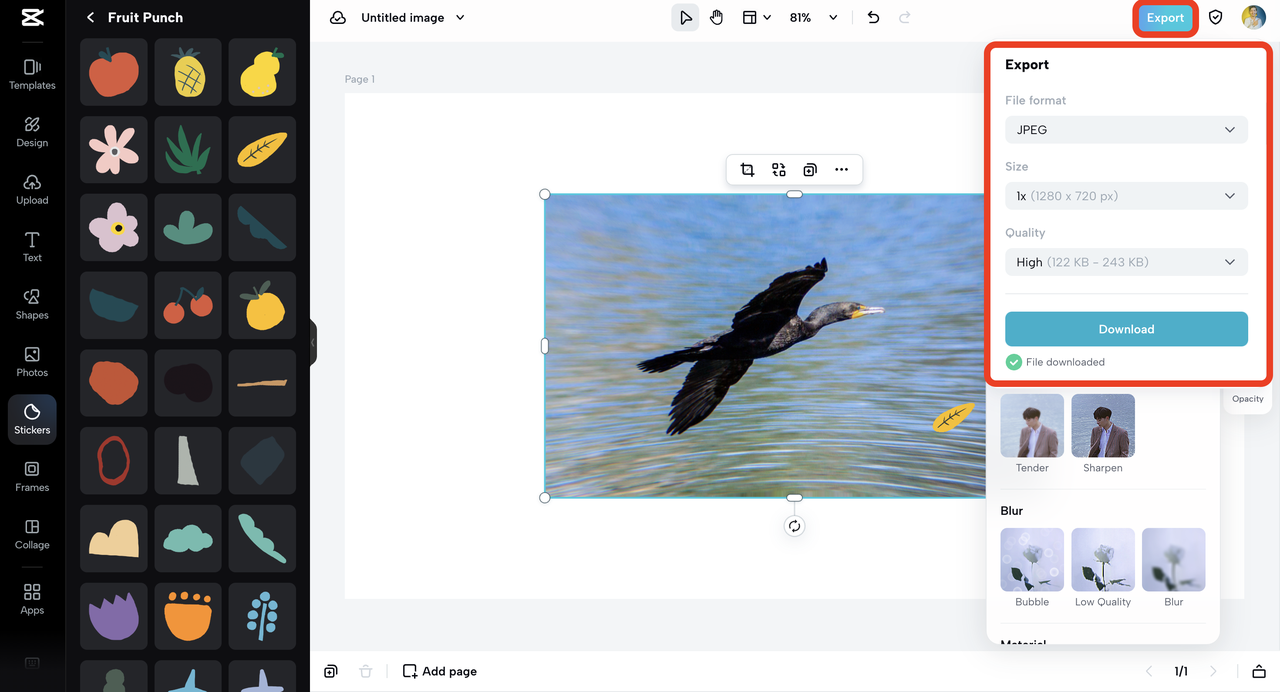Add the yellow pear sticker
The width and height of the screenshot is (1280, 692).
click(262, 72)
